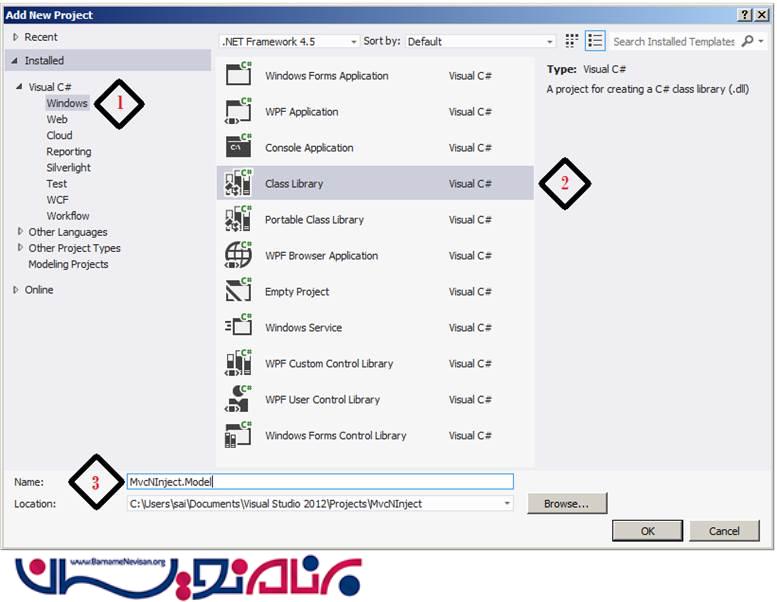This screenshot has width=777, height=602.
Task: Click the WPF Application template icon
Action: coord(238,112)
